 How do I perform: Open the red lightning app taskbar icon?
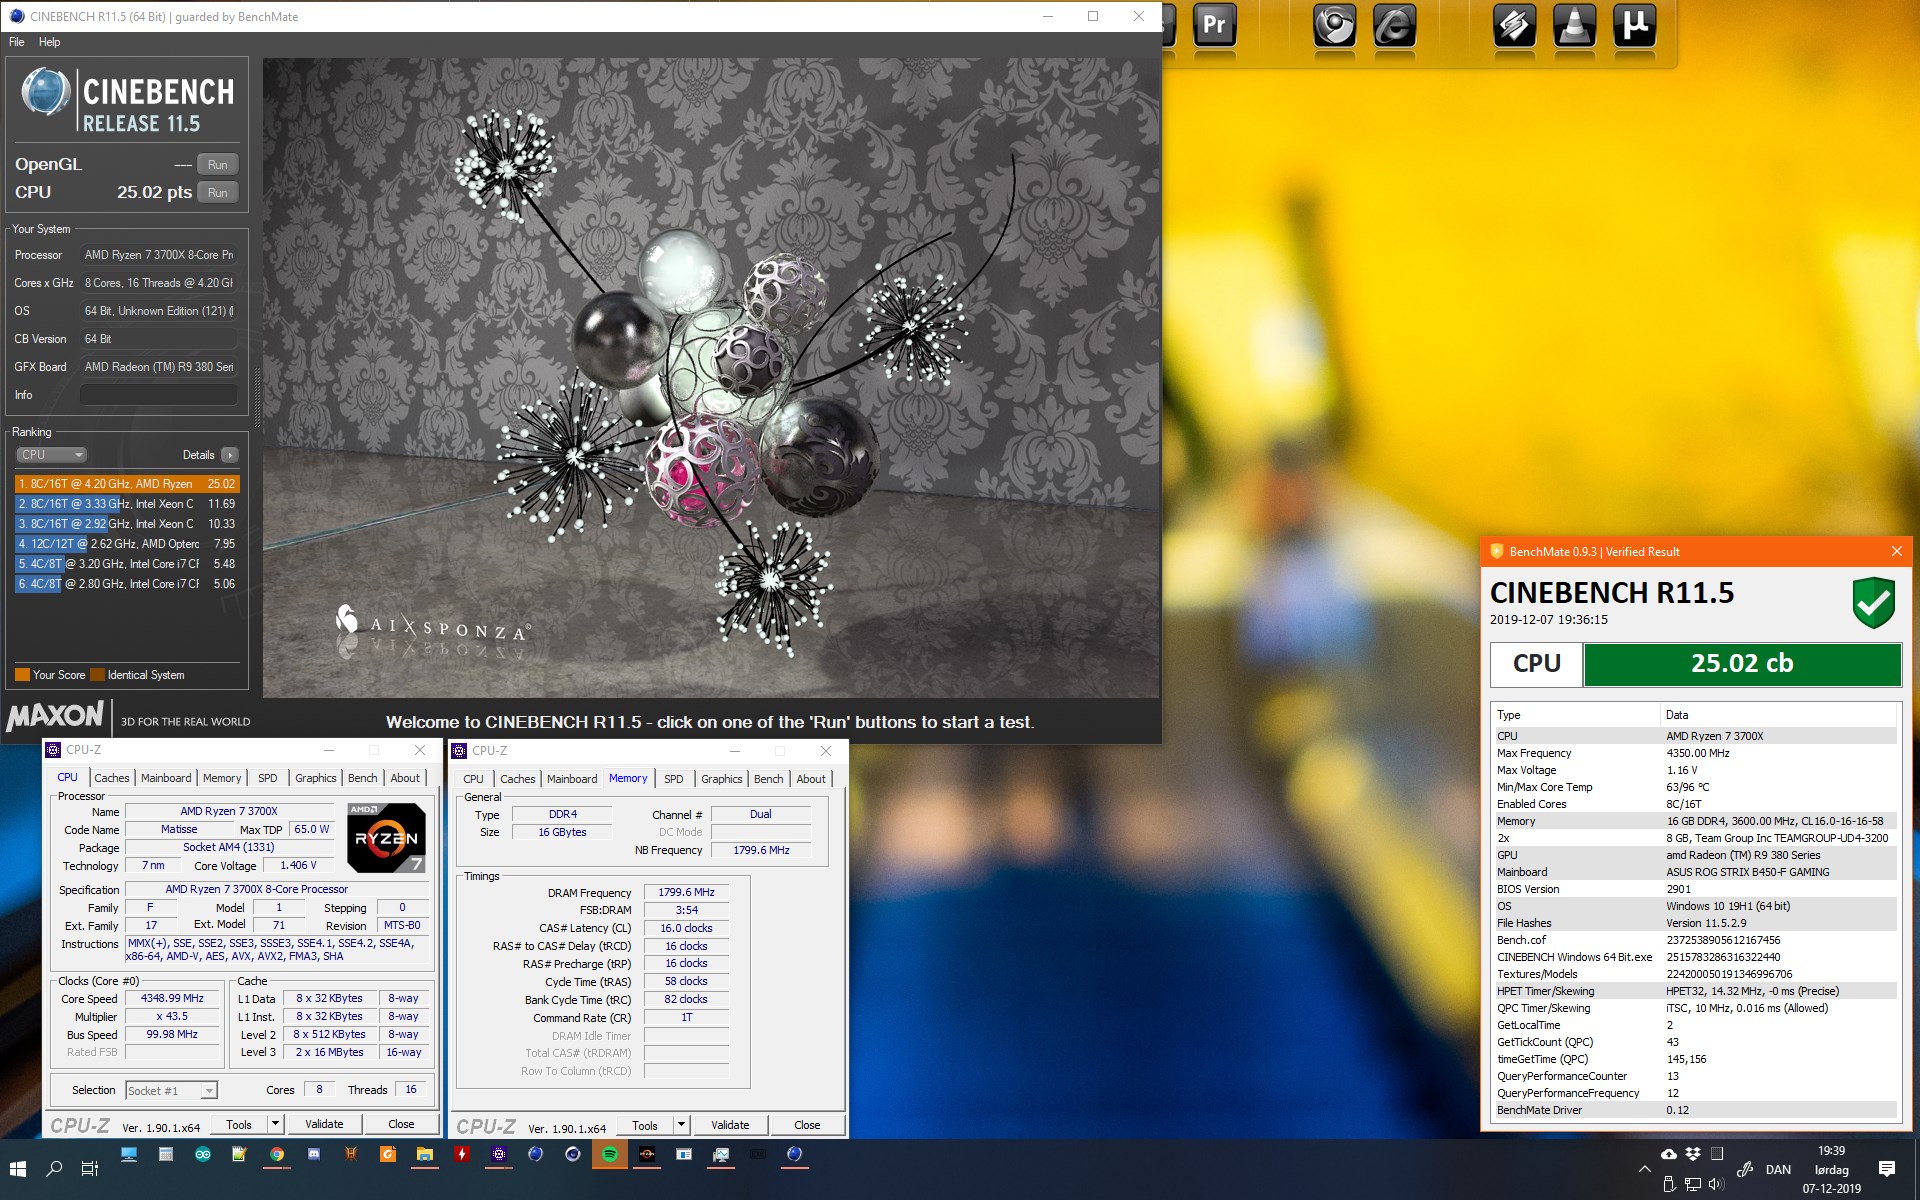pos(461,1154)
